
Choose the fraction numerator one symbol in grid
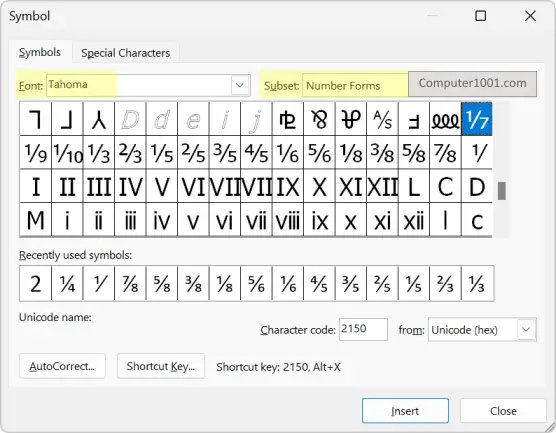[477, 152]
